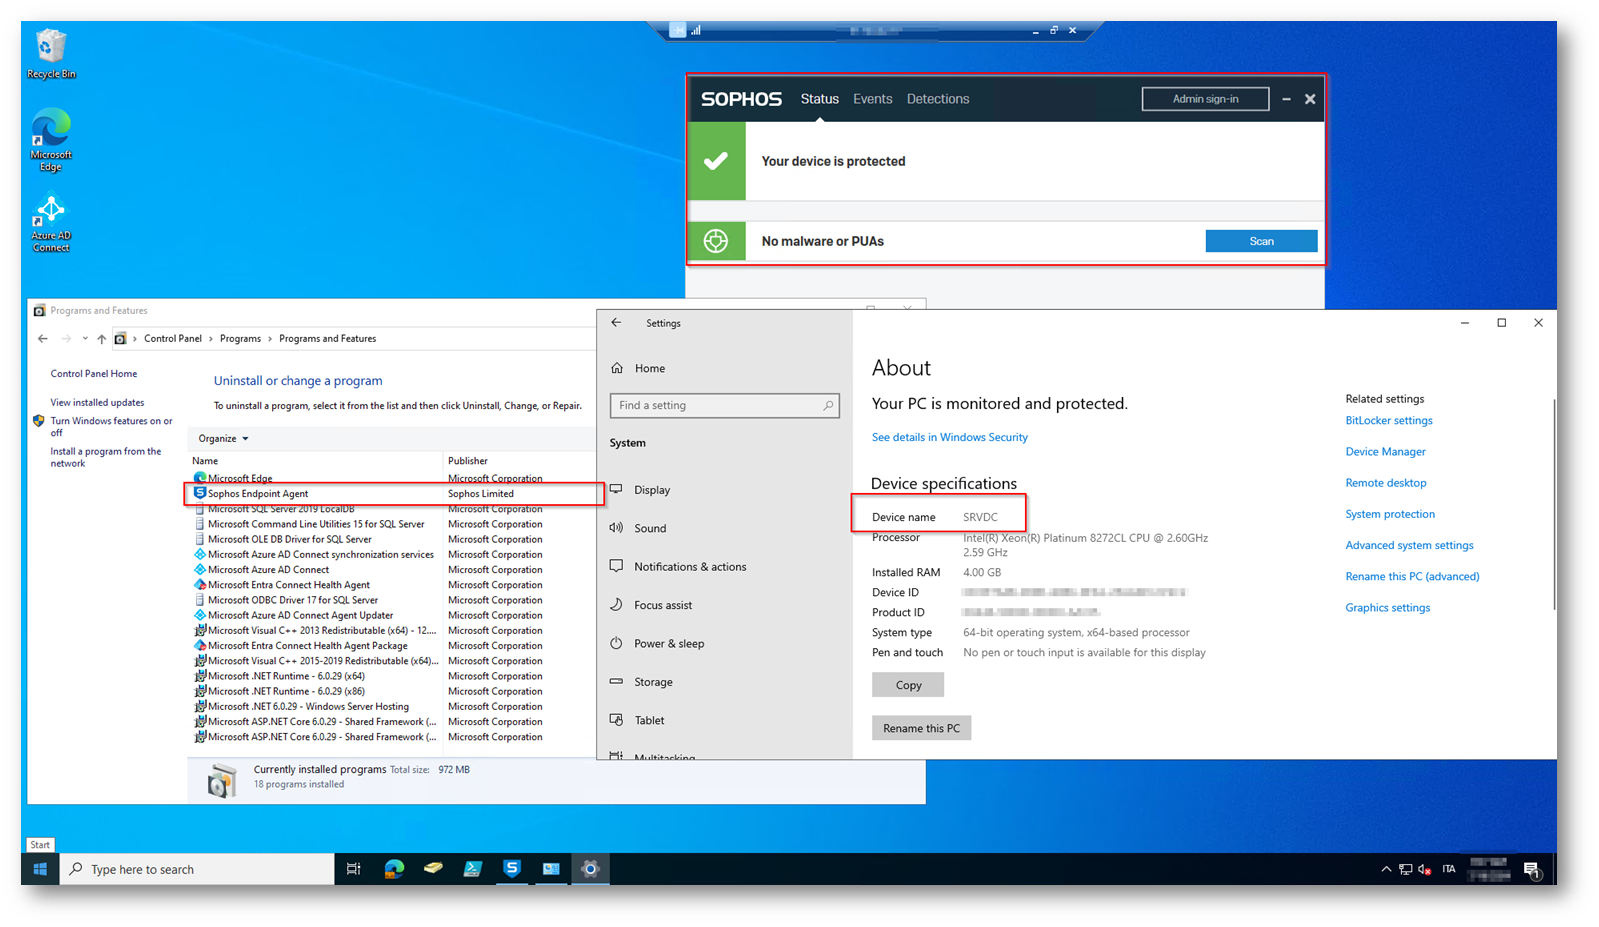Screen dimensions: 1599x927
Task: Open Settings gear in taskbar
Action: pyautogui.click(x=590, y=869)
